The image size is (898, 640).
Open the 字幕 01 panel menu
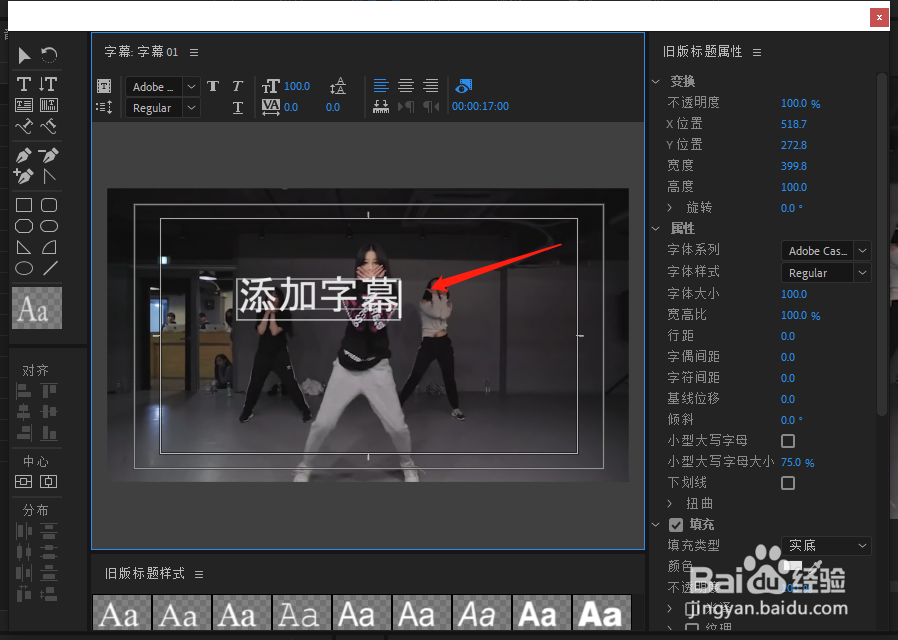coord(194,53)
